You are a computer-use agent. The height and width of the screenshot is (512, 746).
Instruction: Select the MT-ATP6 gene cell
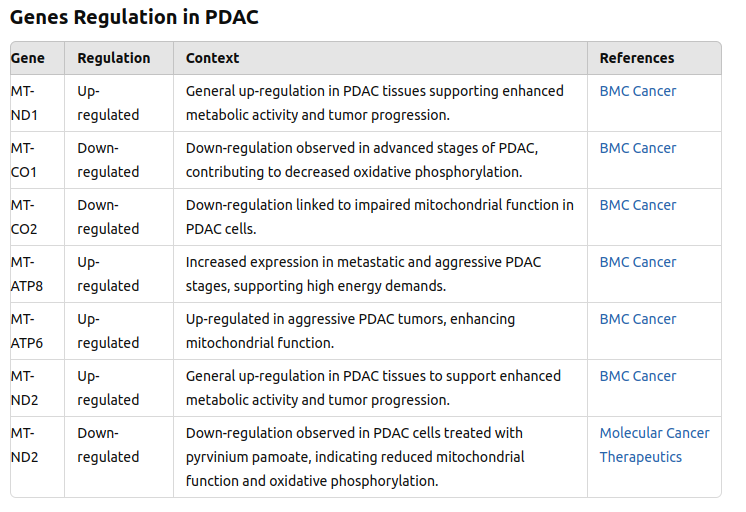click(27, 331)
